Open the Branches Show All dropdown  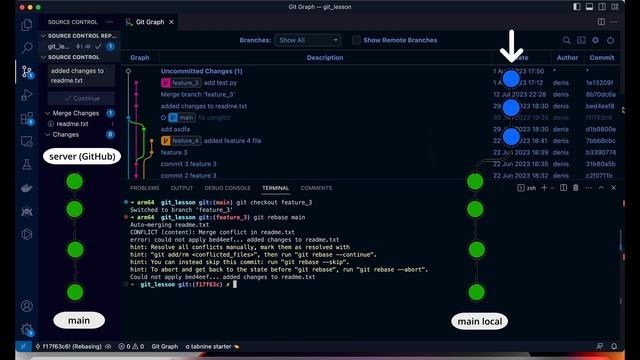(308, 40)
